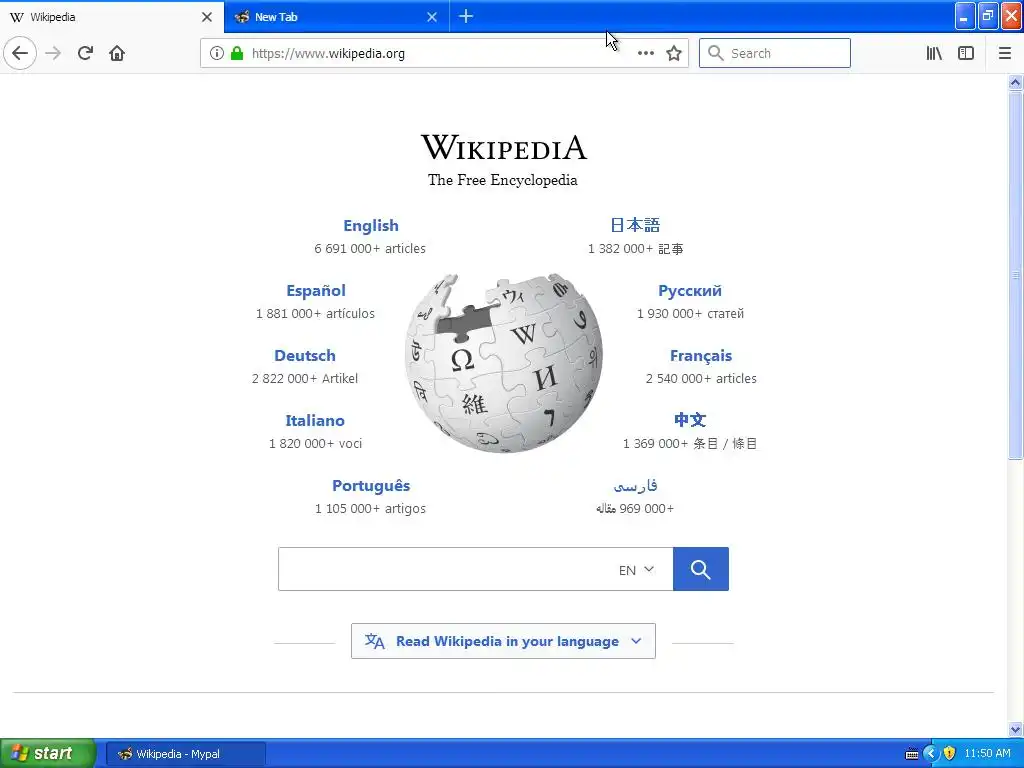Open English Wikipedia link

[x=371, y=225]
